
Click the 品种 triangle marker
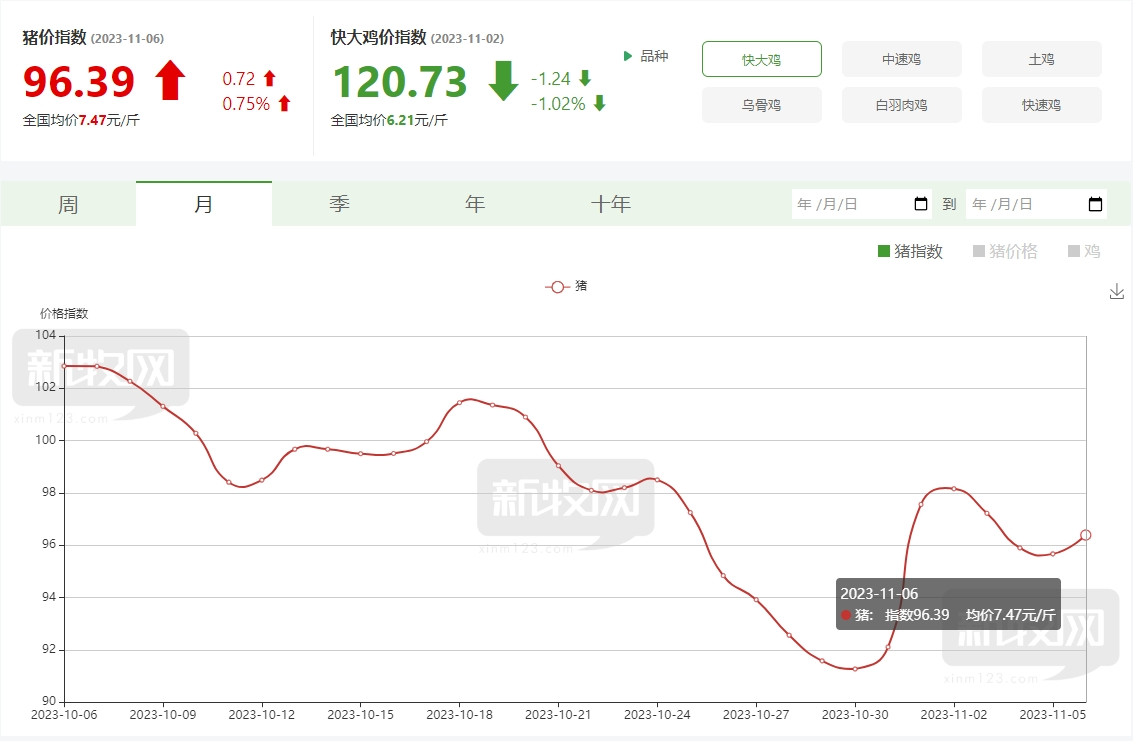(628, 56)
